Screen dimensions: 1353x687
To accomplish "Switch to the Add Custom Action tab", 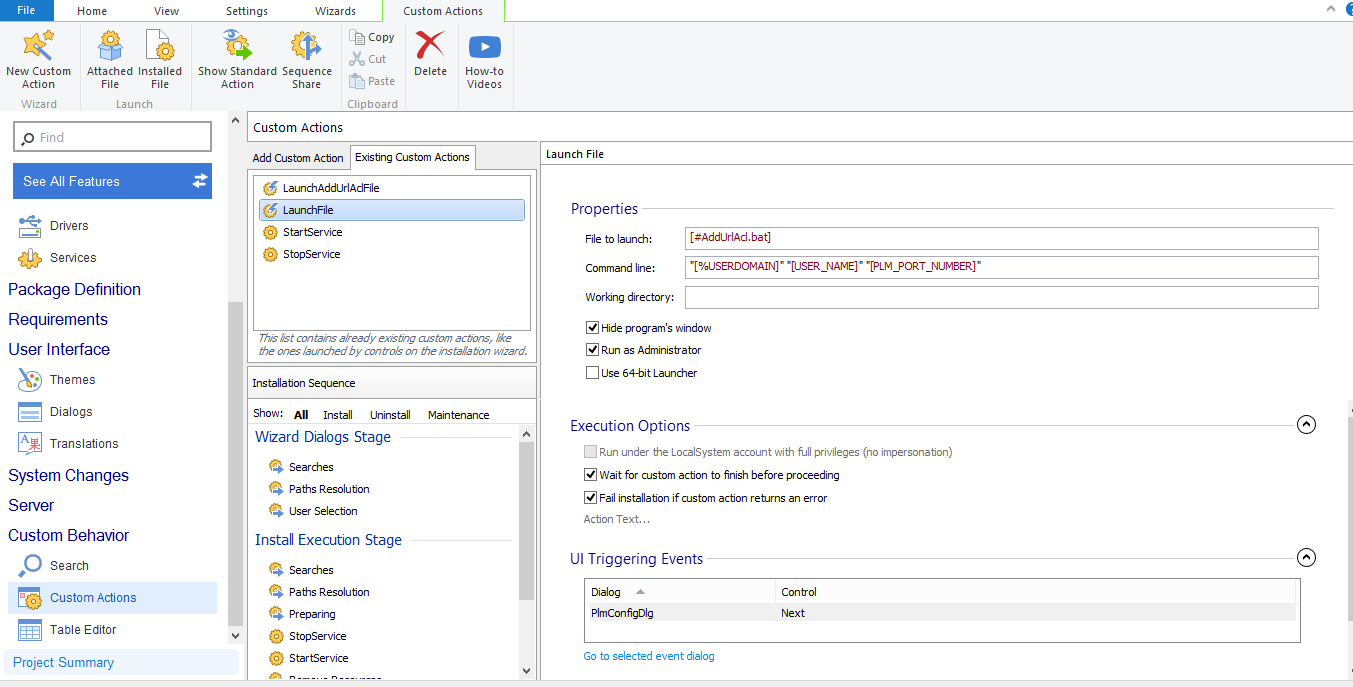I will pyautogui.click(x=298, y=158).
